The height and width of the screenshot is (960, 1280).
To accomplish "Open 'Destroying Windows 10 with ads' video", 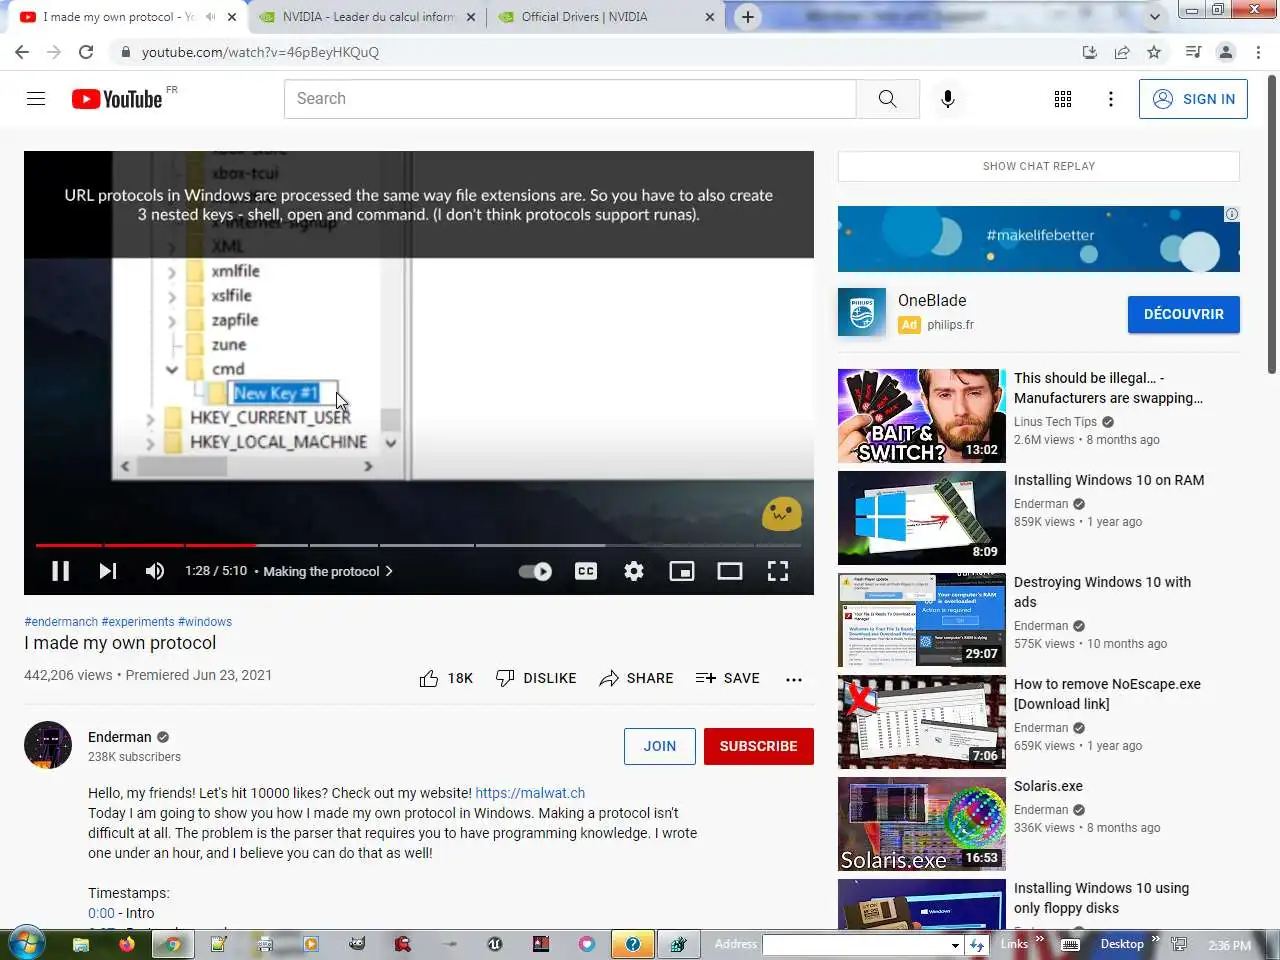I will tap(1102, 592).
